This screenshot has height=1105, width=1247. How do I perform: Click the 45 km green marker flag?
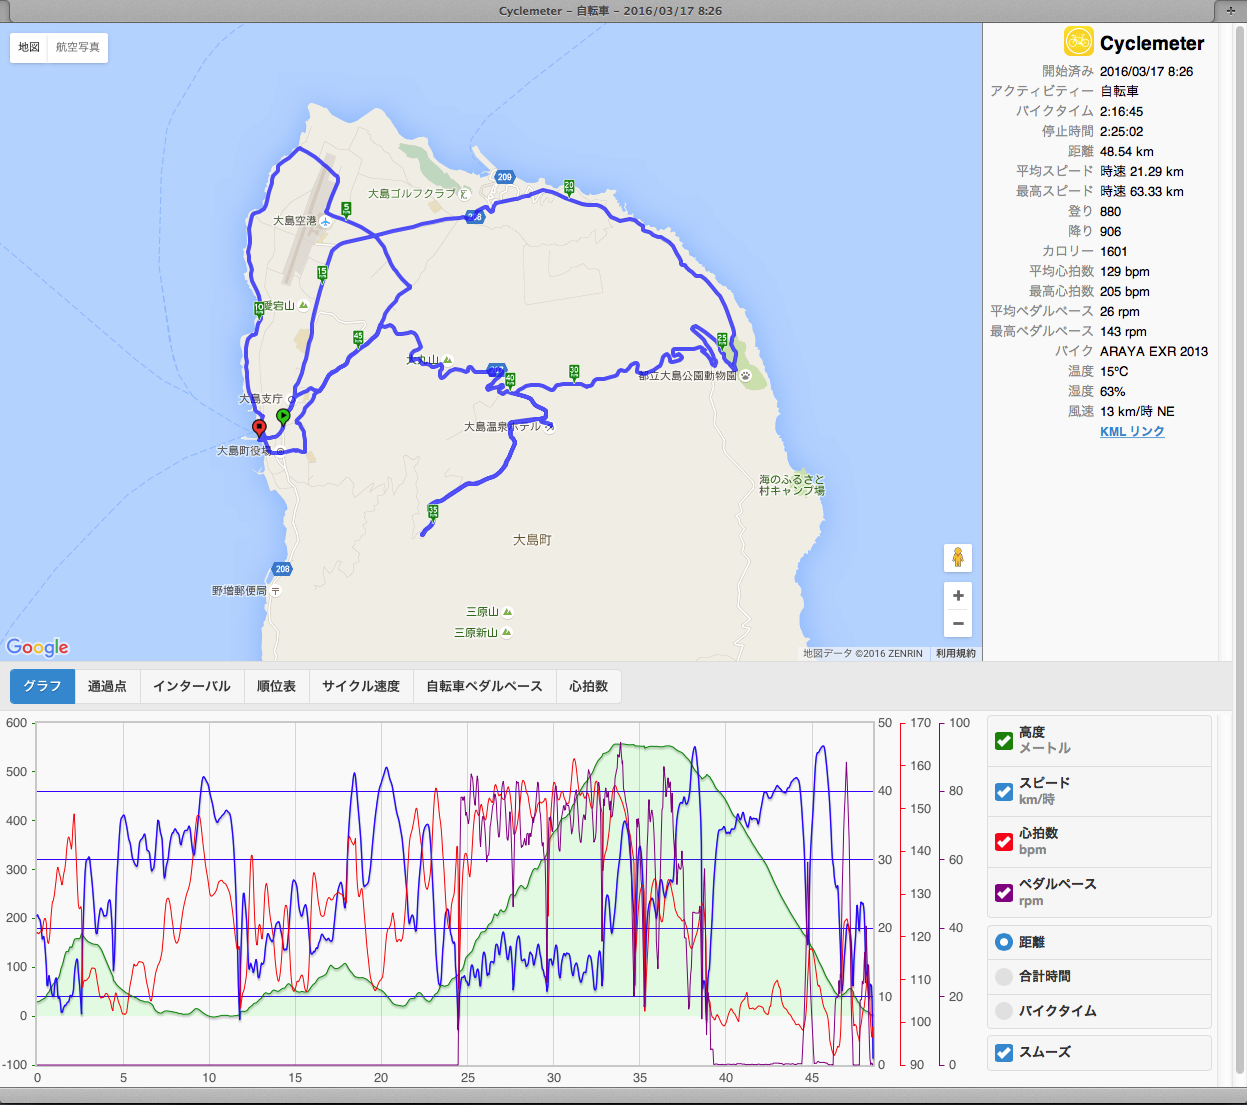pos(358,338)
